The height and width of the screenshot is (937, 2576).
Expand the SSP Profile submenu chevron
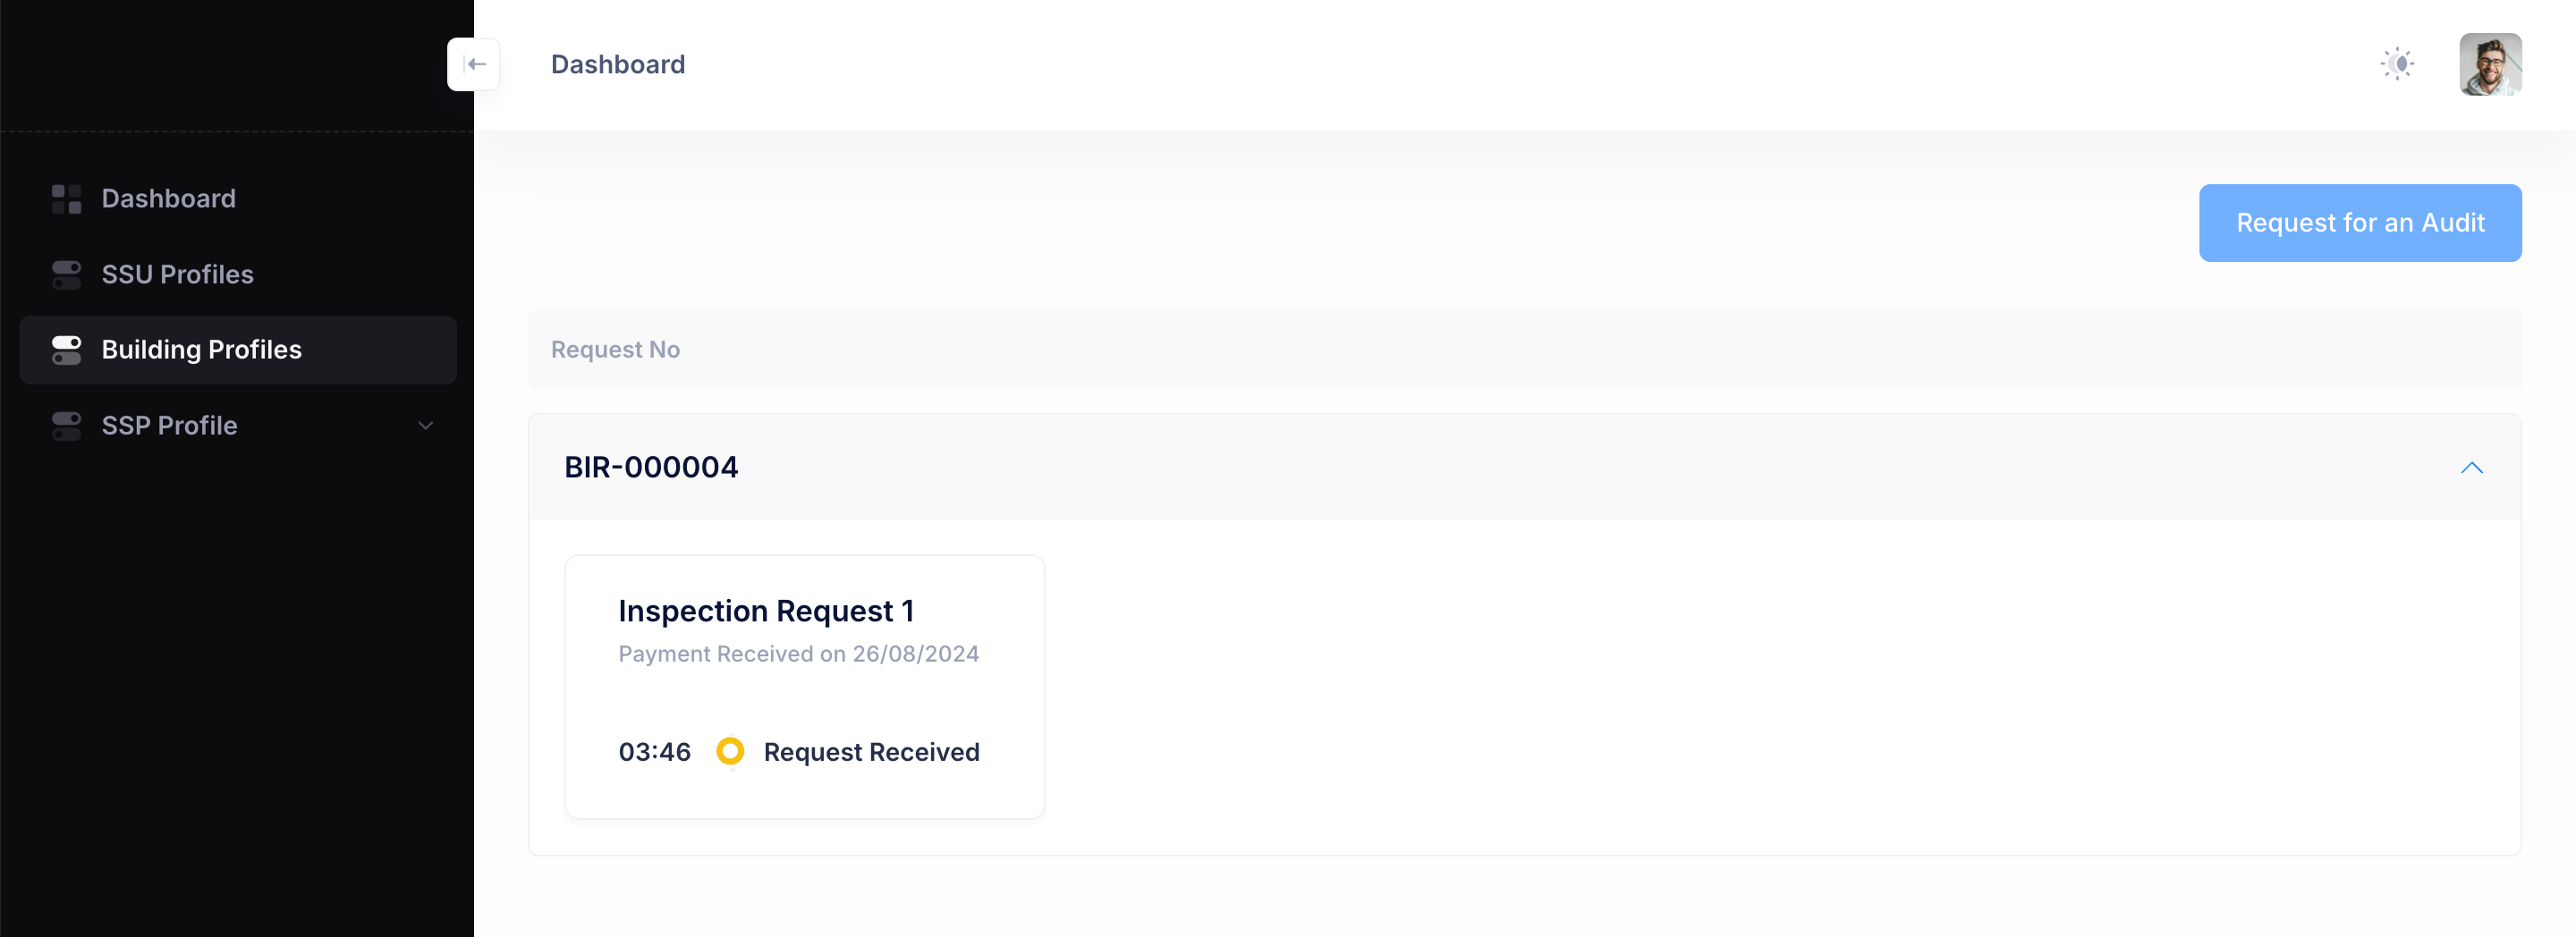coord(425,426)
